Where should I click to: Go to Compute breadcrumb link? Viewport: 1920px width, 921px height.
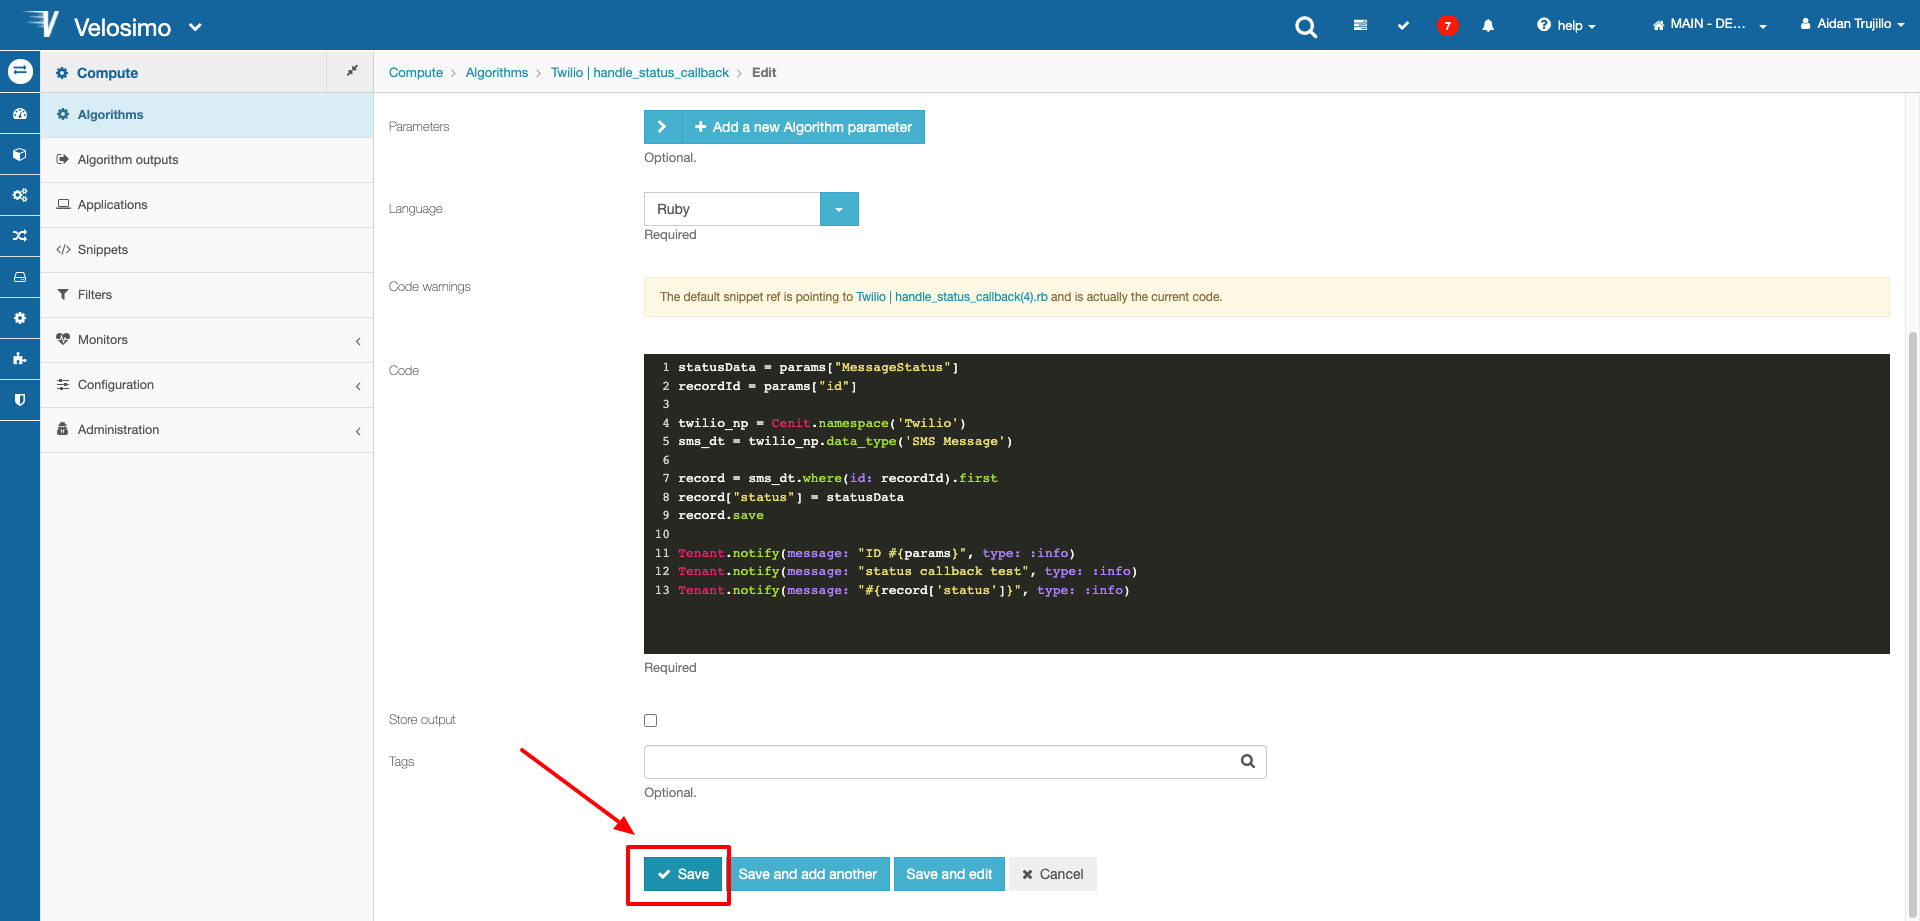coord(416,72)
